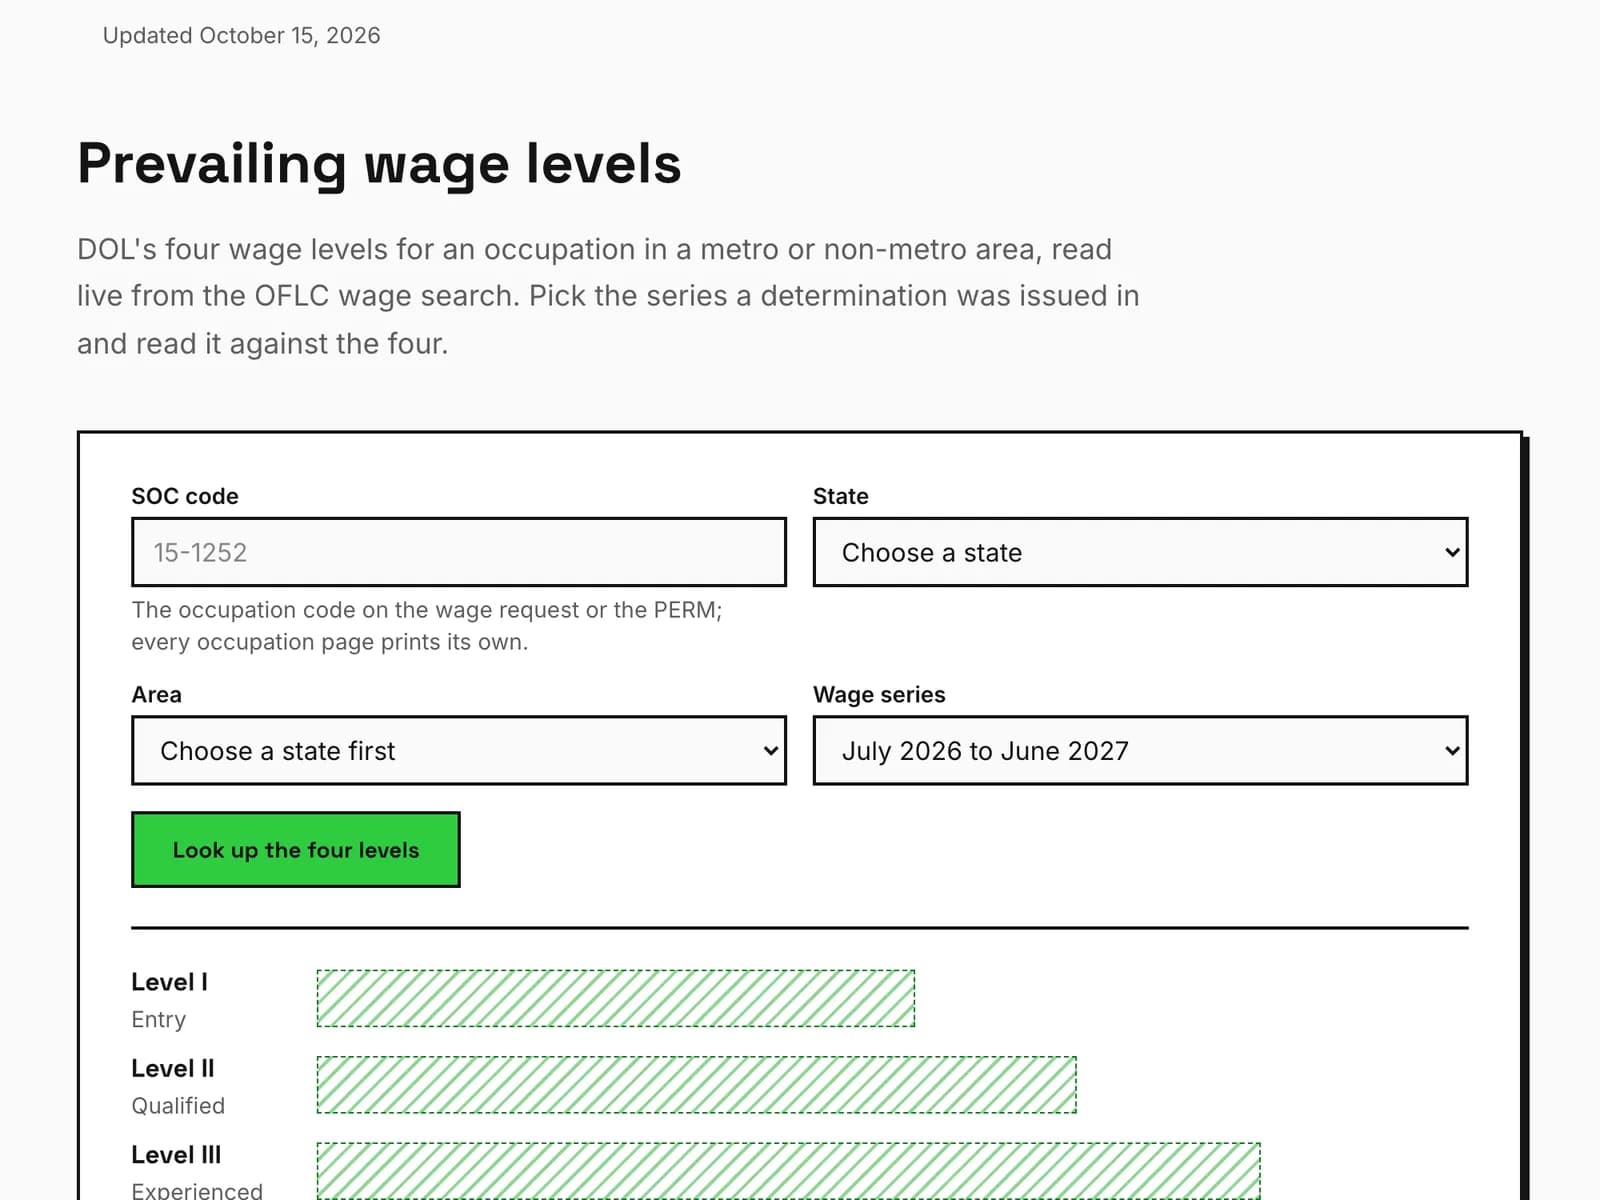
Task: Click the SOC code helper text
Action: pyautogui.click(x=427, y=626)
